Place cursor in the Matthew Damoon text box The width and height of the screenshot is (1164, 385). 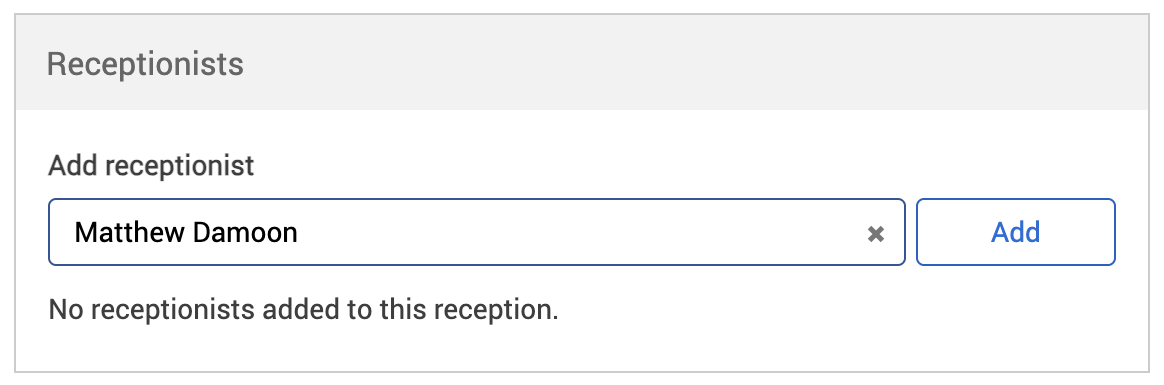[x=477, y=231]
